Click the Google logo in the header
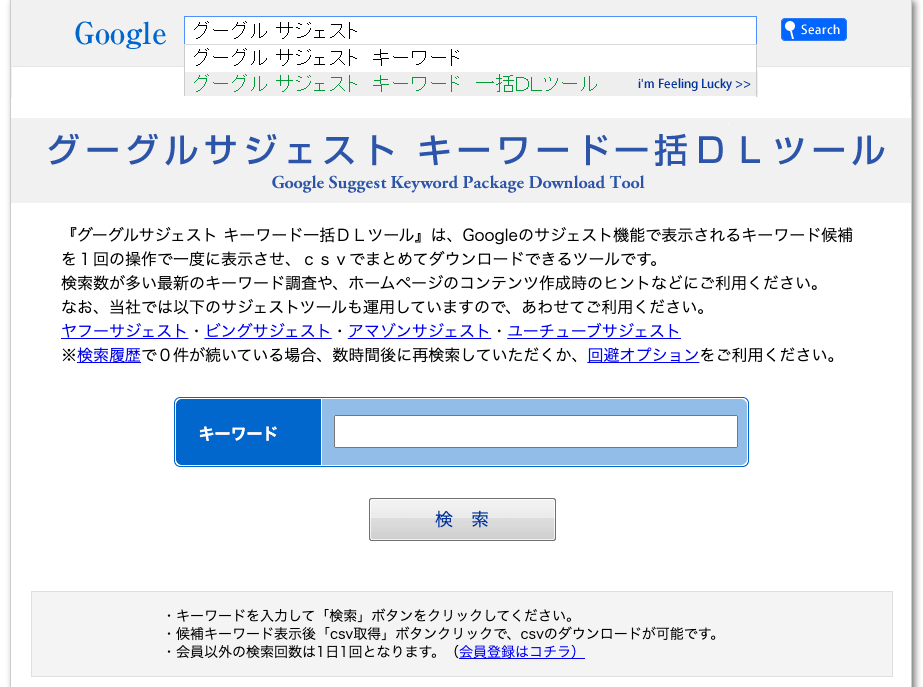This screenshot has height=687, width=923. point(120,34)
